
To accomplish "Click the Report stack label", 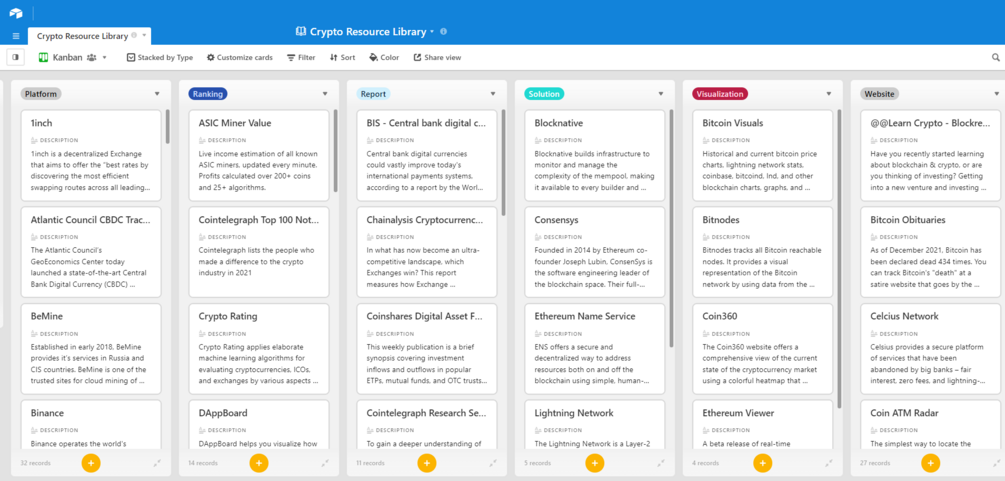I will [373, 94].
